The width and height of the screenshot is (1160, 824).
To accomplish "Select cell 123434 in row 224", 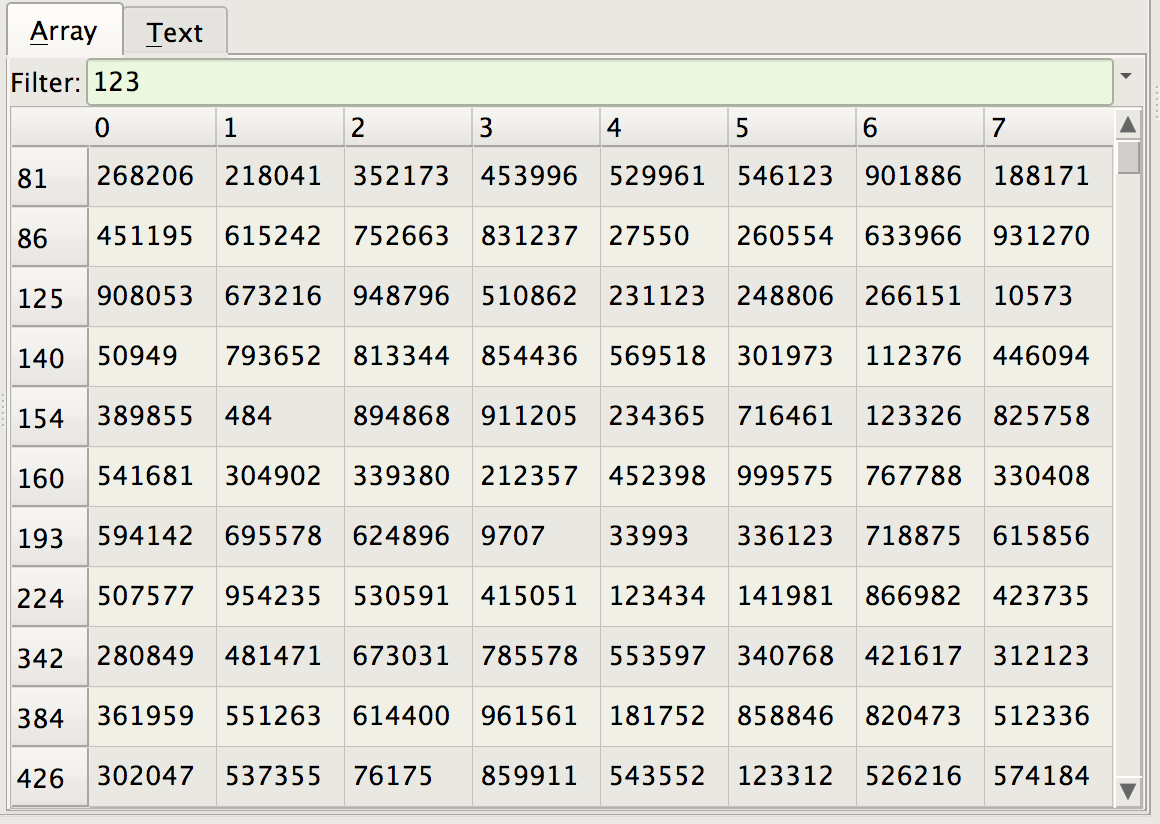I will 664,595.
